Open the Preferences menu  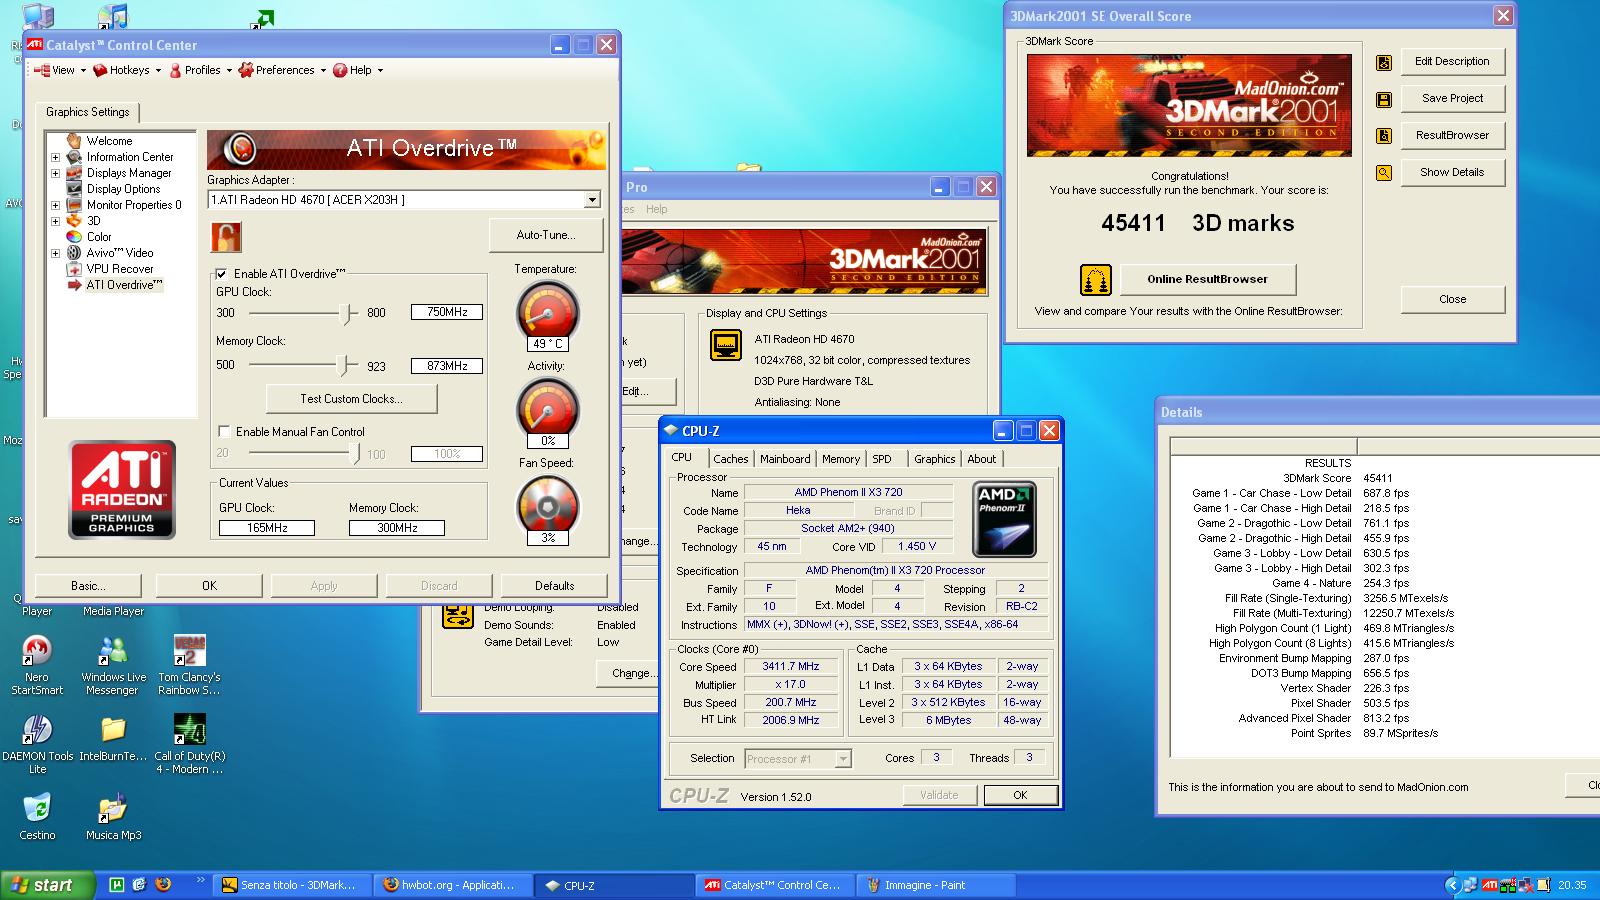point(283,70)
